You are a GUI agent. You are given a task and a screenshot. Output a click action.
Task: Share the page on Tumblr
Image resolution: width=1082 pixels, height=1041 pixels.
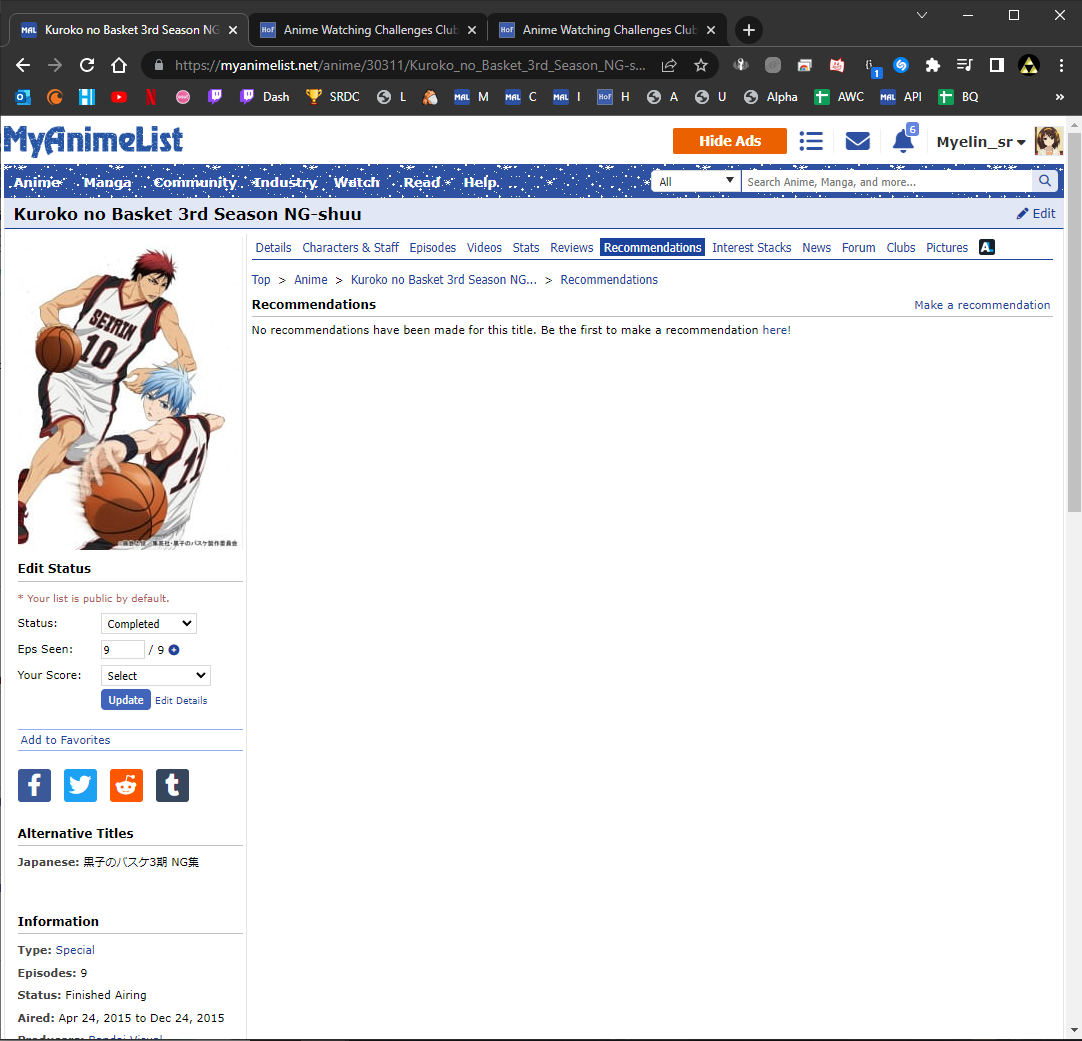click(173, 785)
